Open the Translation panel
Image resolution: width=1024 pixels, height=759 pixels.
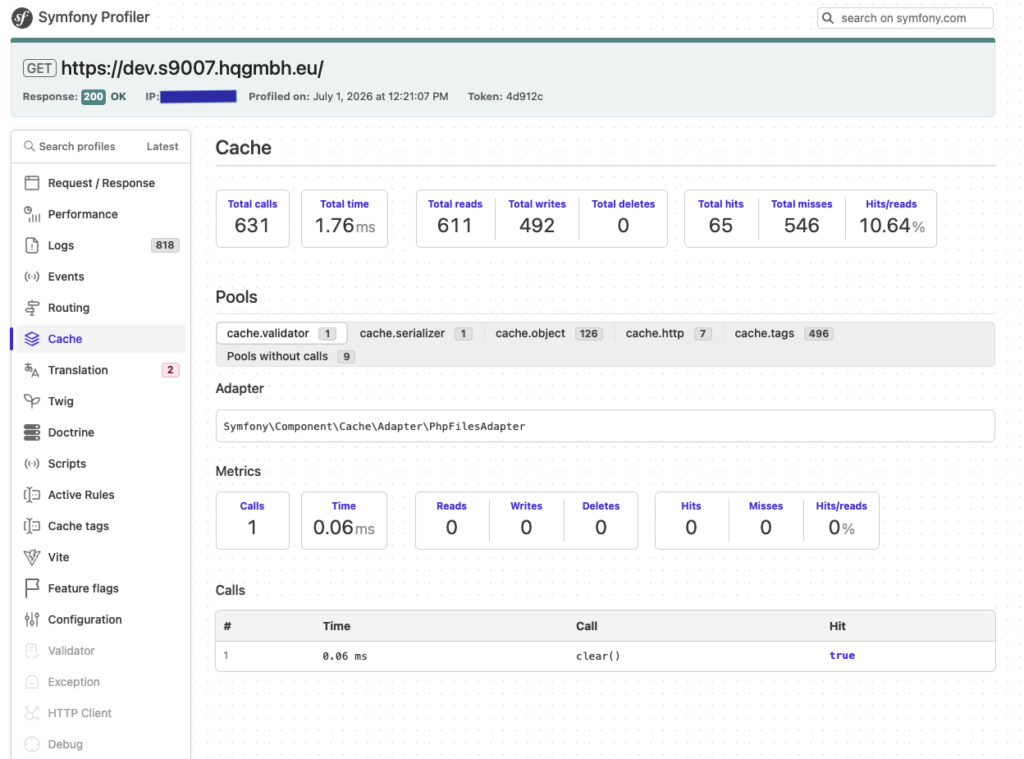tap(101, 370)
